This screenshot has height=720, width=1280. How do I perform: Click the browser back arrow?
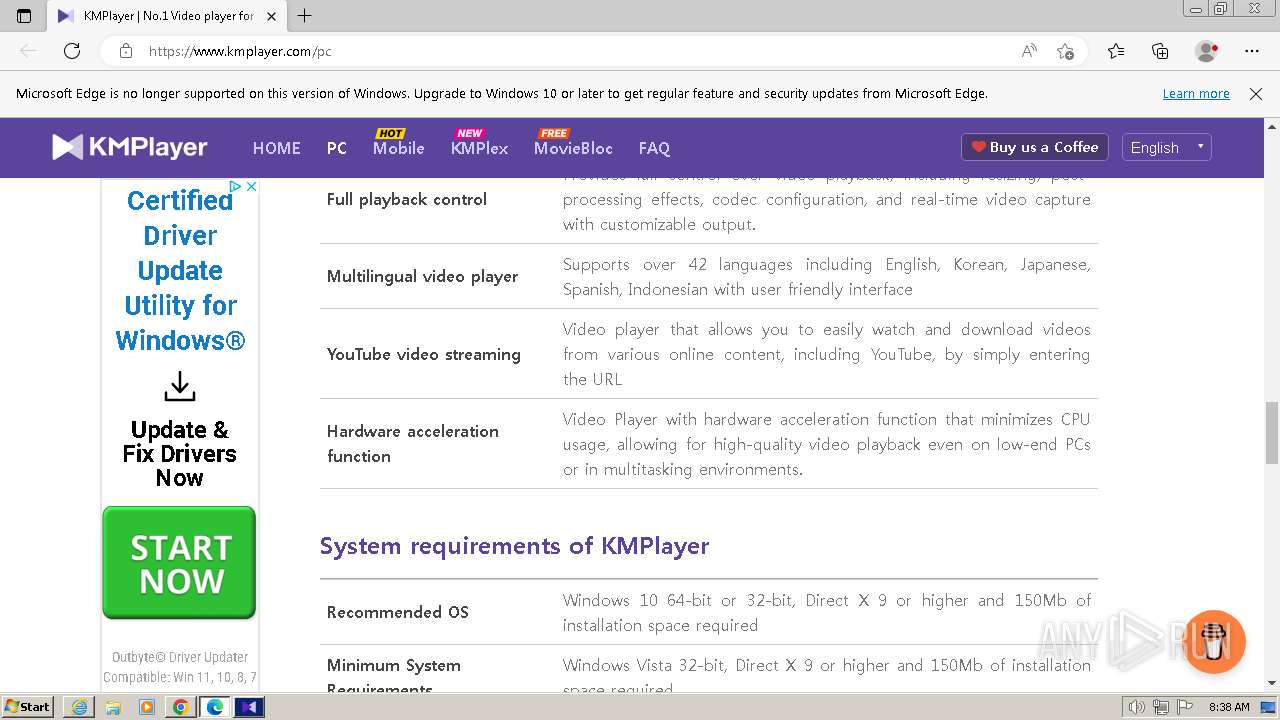pos(28,51)
